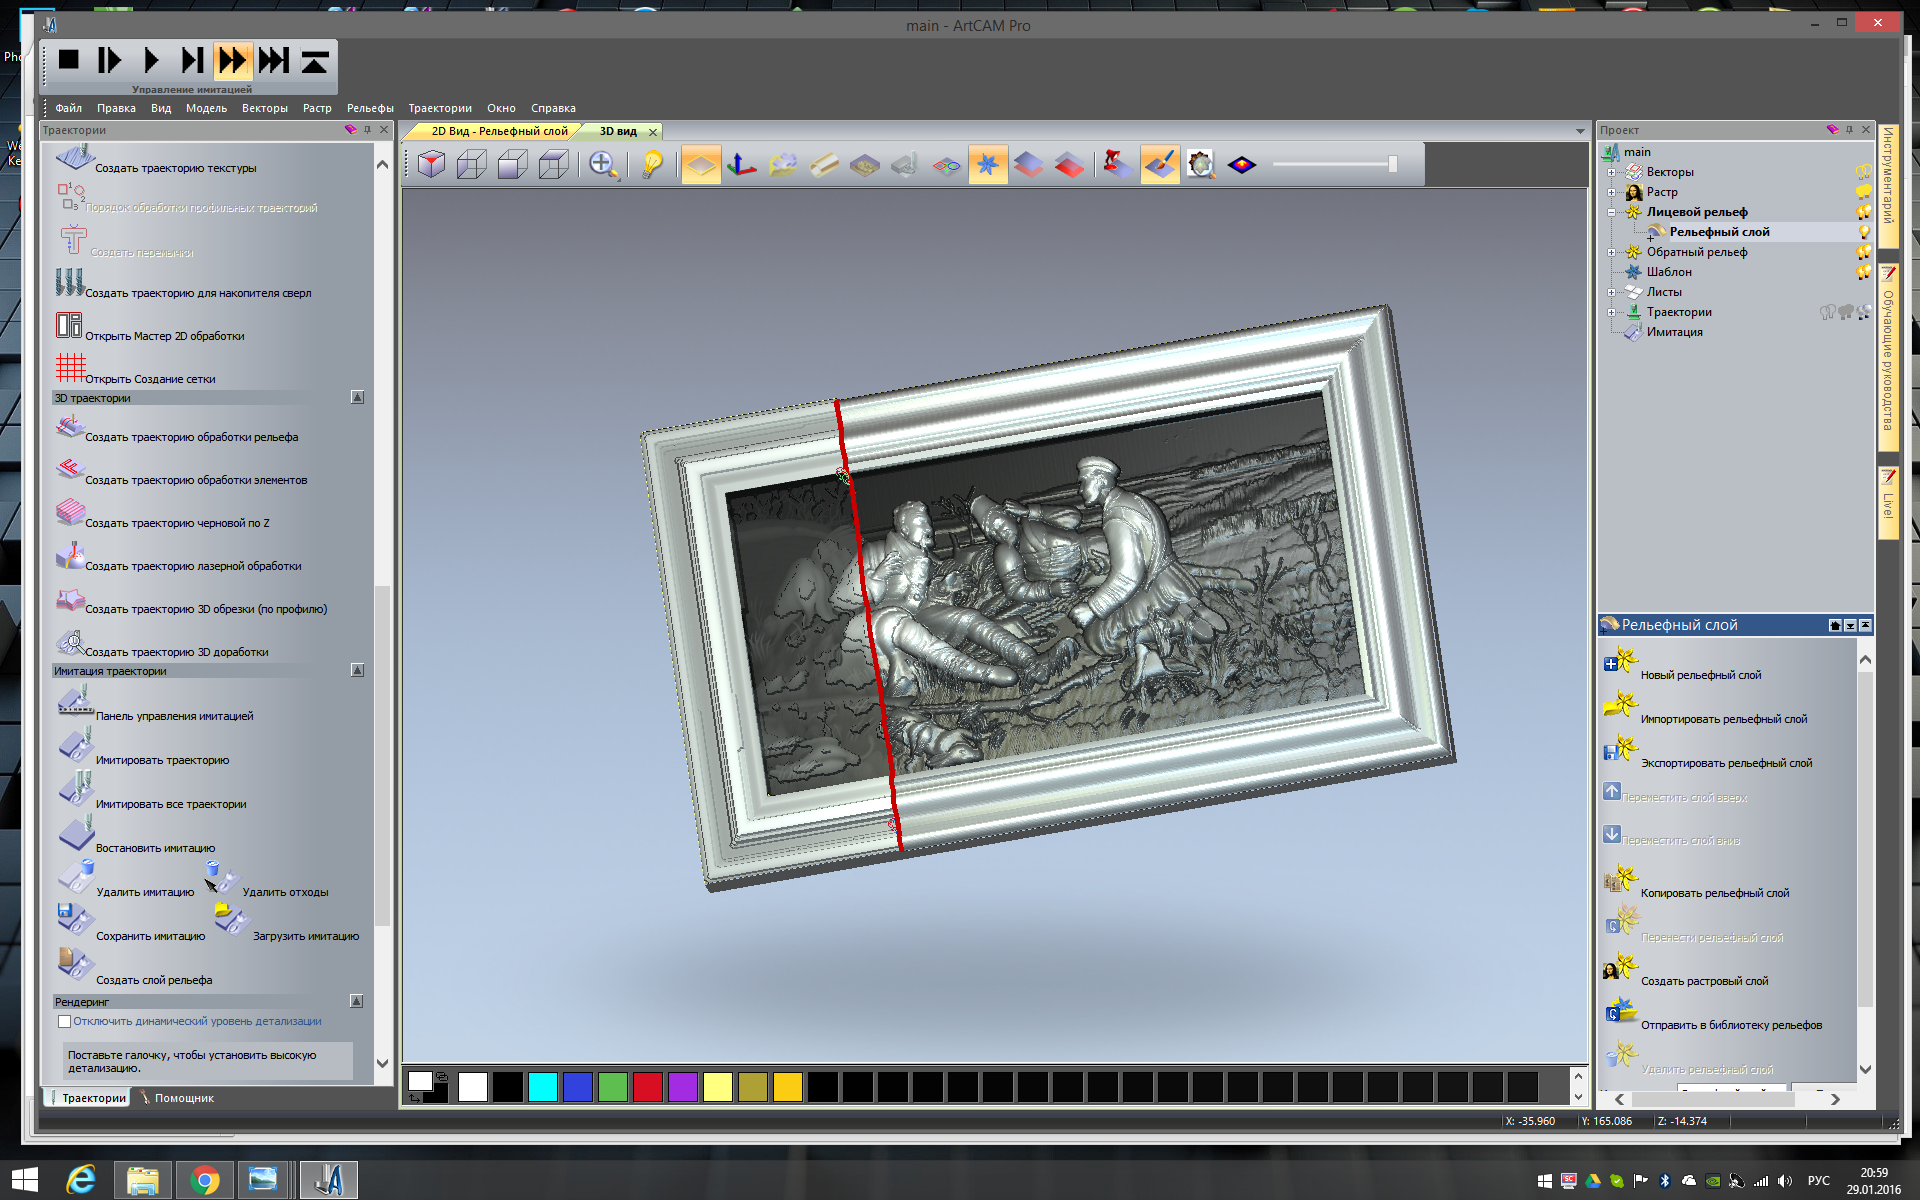Click the Save simulation icon

(74, 918)
